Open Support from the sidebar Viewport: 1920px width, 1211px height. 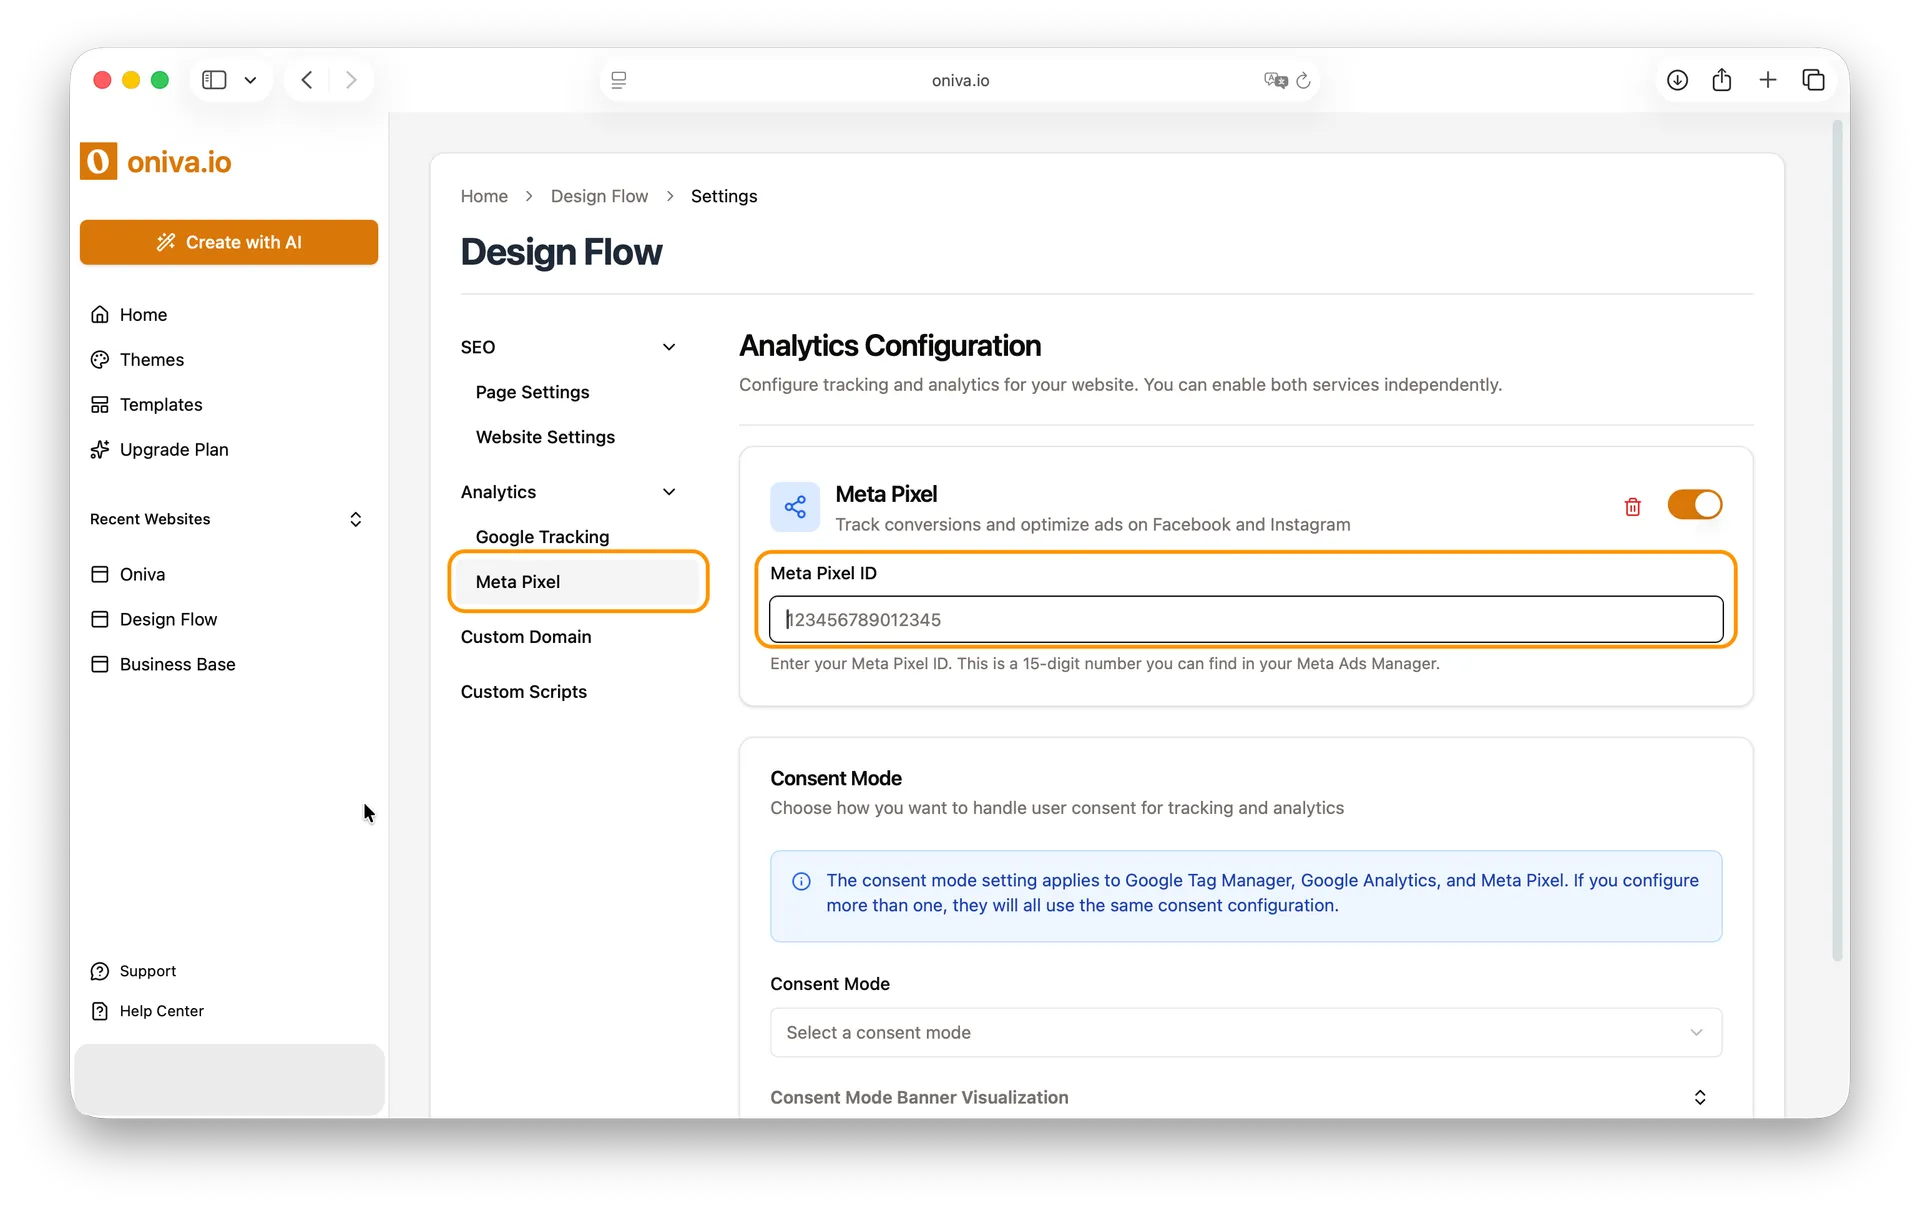(x=147, y=970)
